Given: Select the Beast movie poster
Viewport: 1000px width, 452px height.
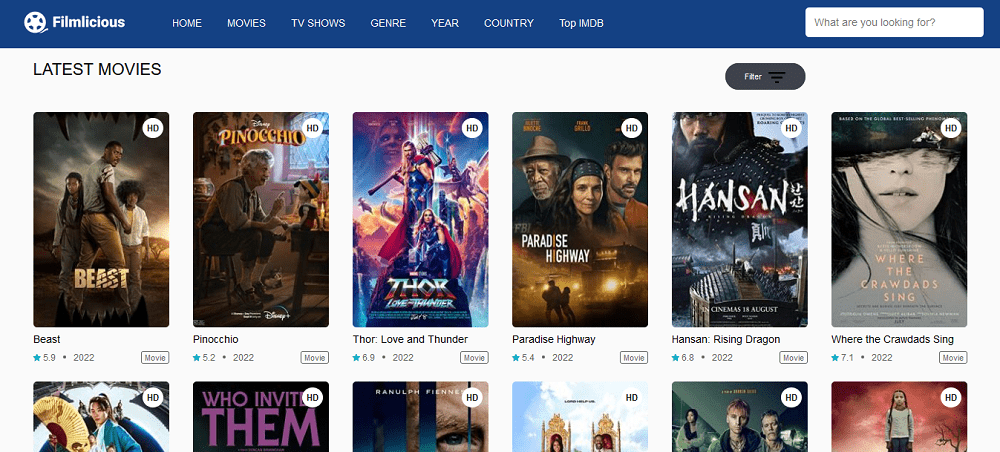Looking at the screenshot, I should [101, 219].
